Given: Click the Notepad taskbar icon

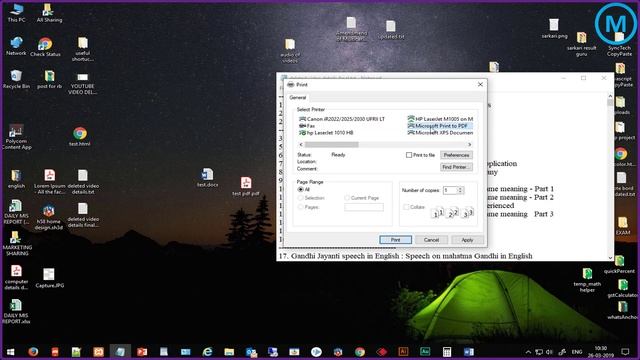Looking at the screenshot, I should click(120, 352).
